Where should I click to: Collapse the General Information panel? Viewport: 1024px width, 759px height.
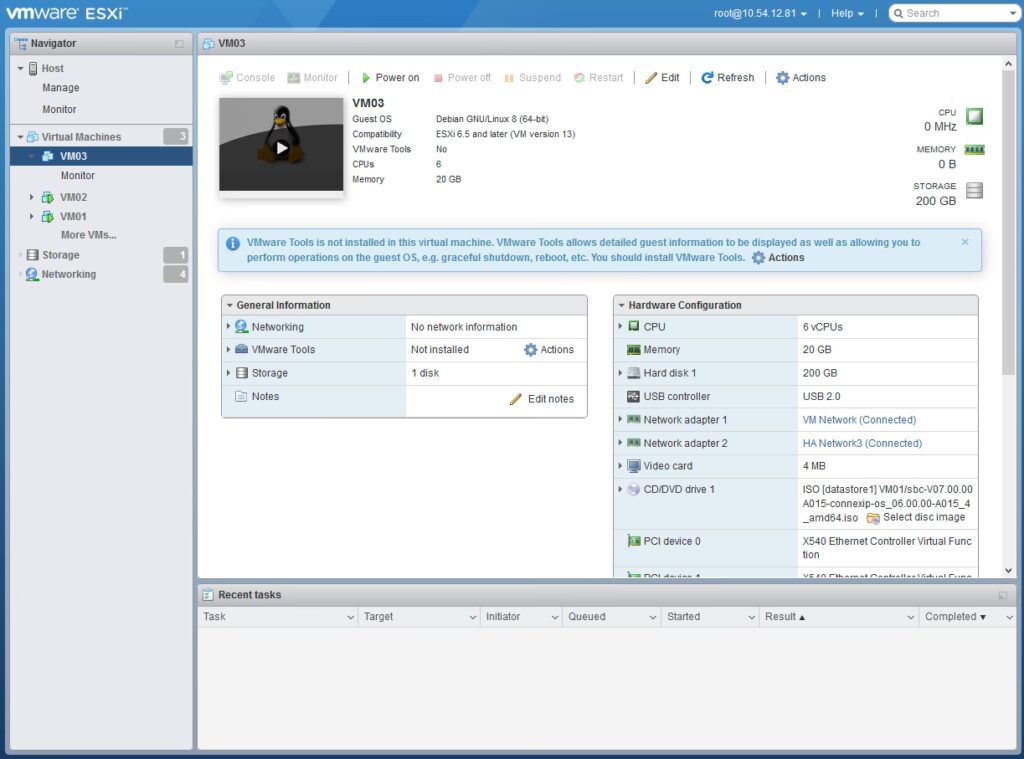[229, 306]
